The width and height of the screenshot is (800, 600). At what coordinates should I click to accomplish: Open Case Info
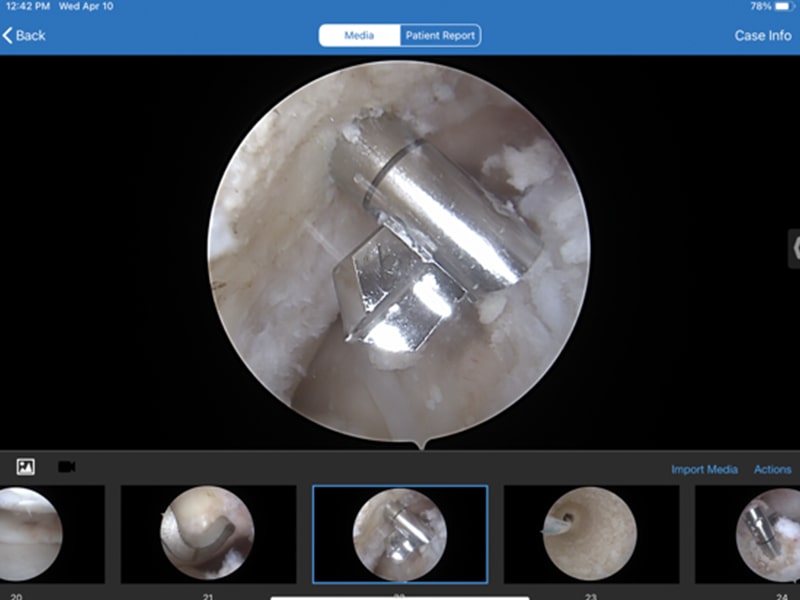pos(763,35)
